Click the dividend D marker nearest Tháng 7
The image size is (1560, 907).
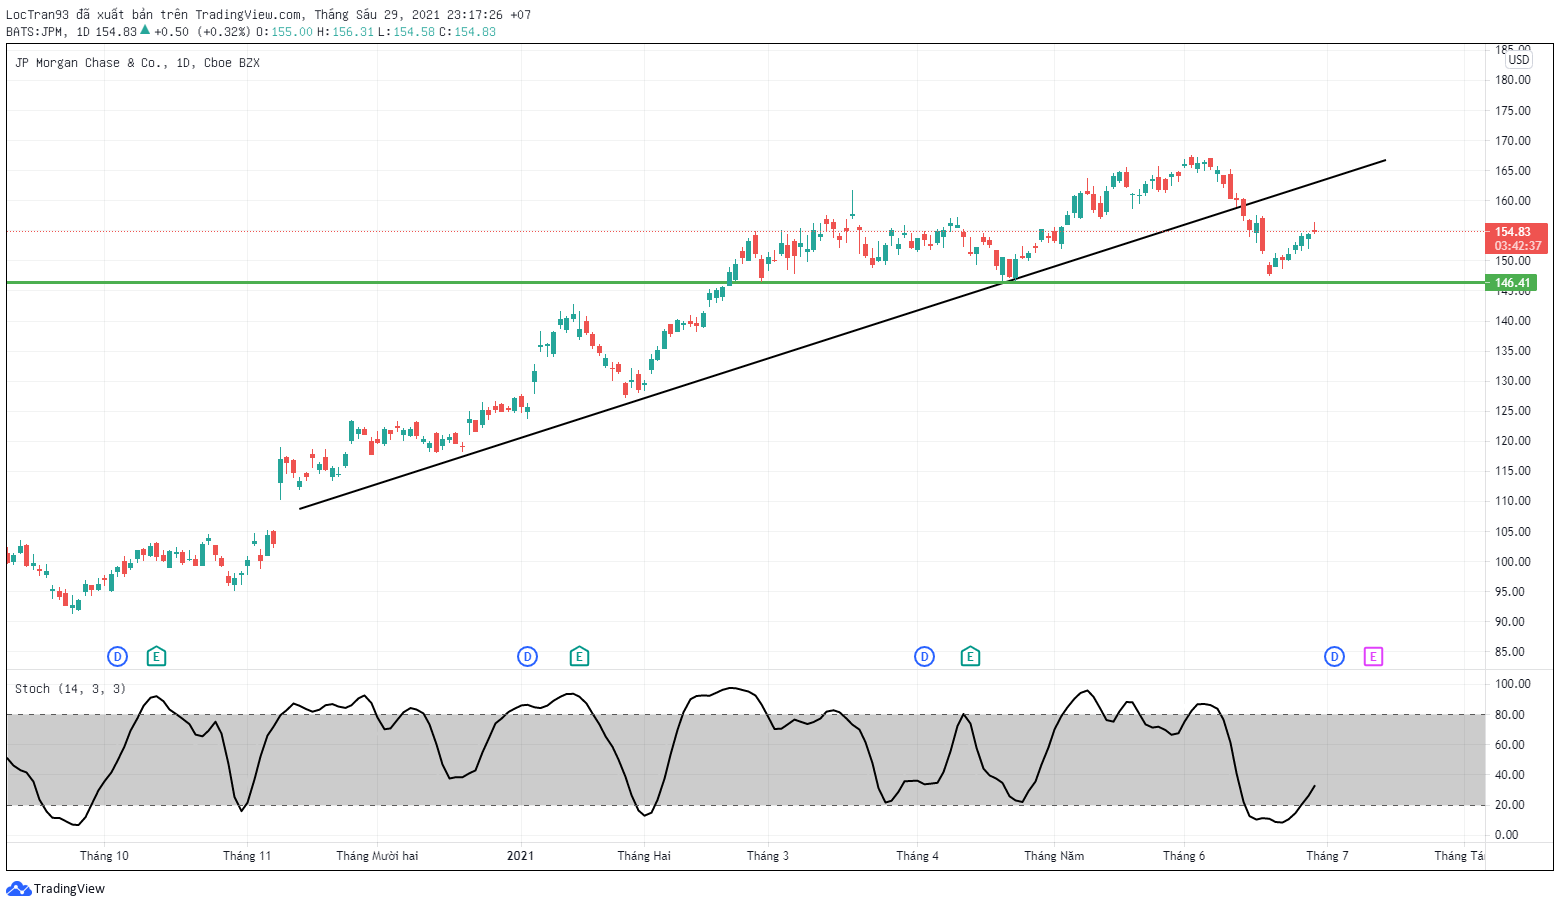click(1335, 657)
